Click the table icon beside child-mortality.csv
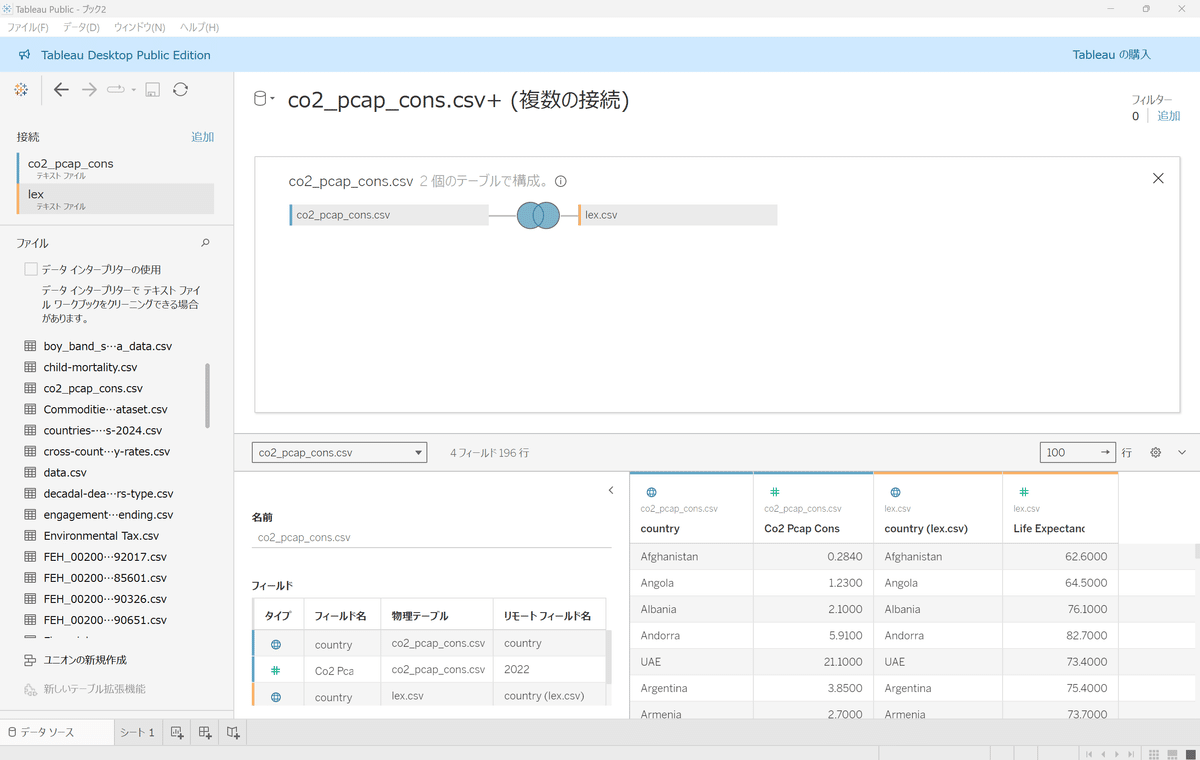 click(x=30, y=367)
